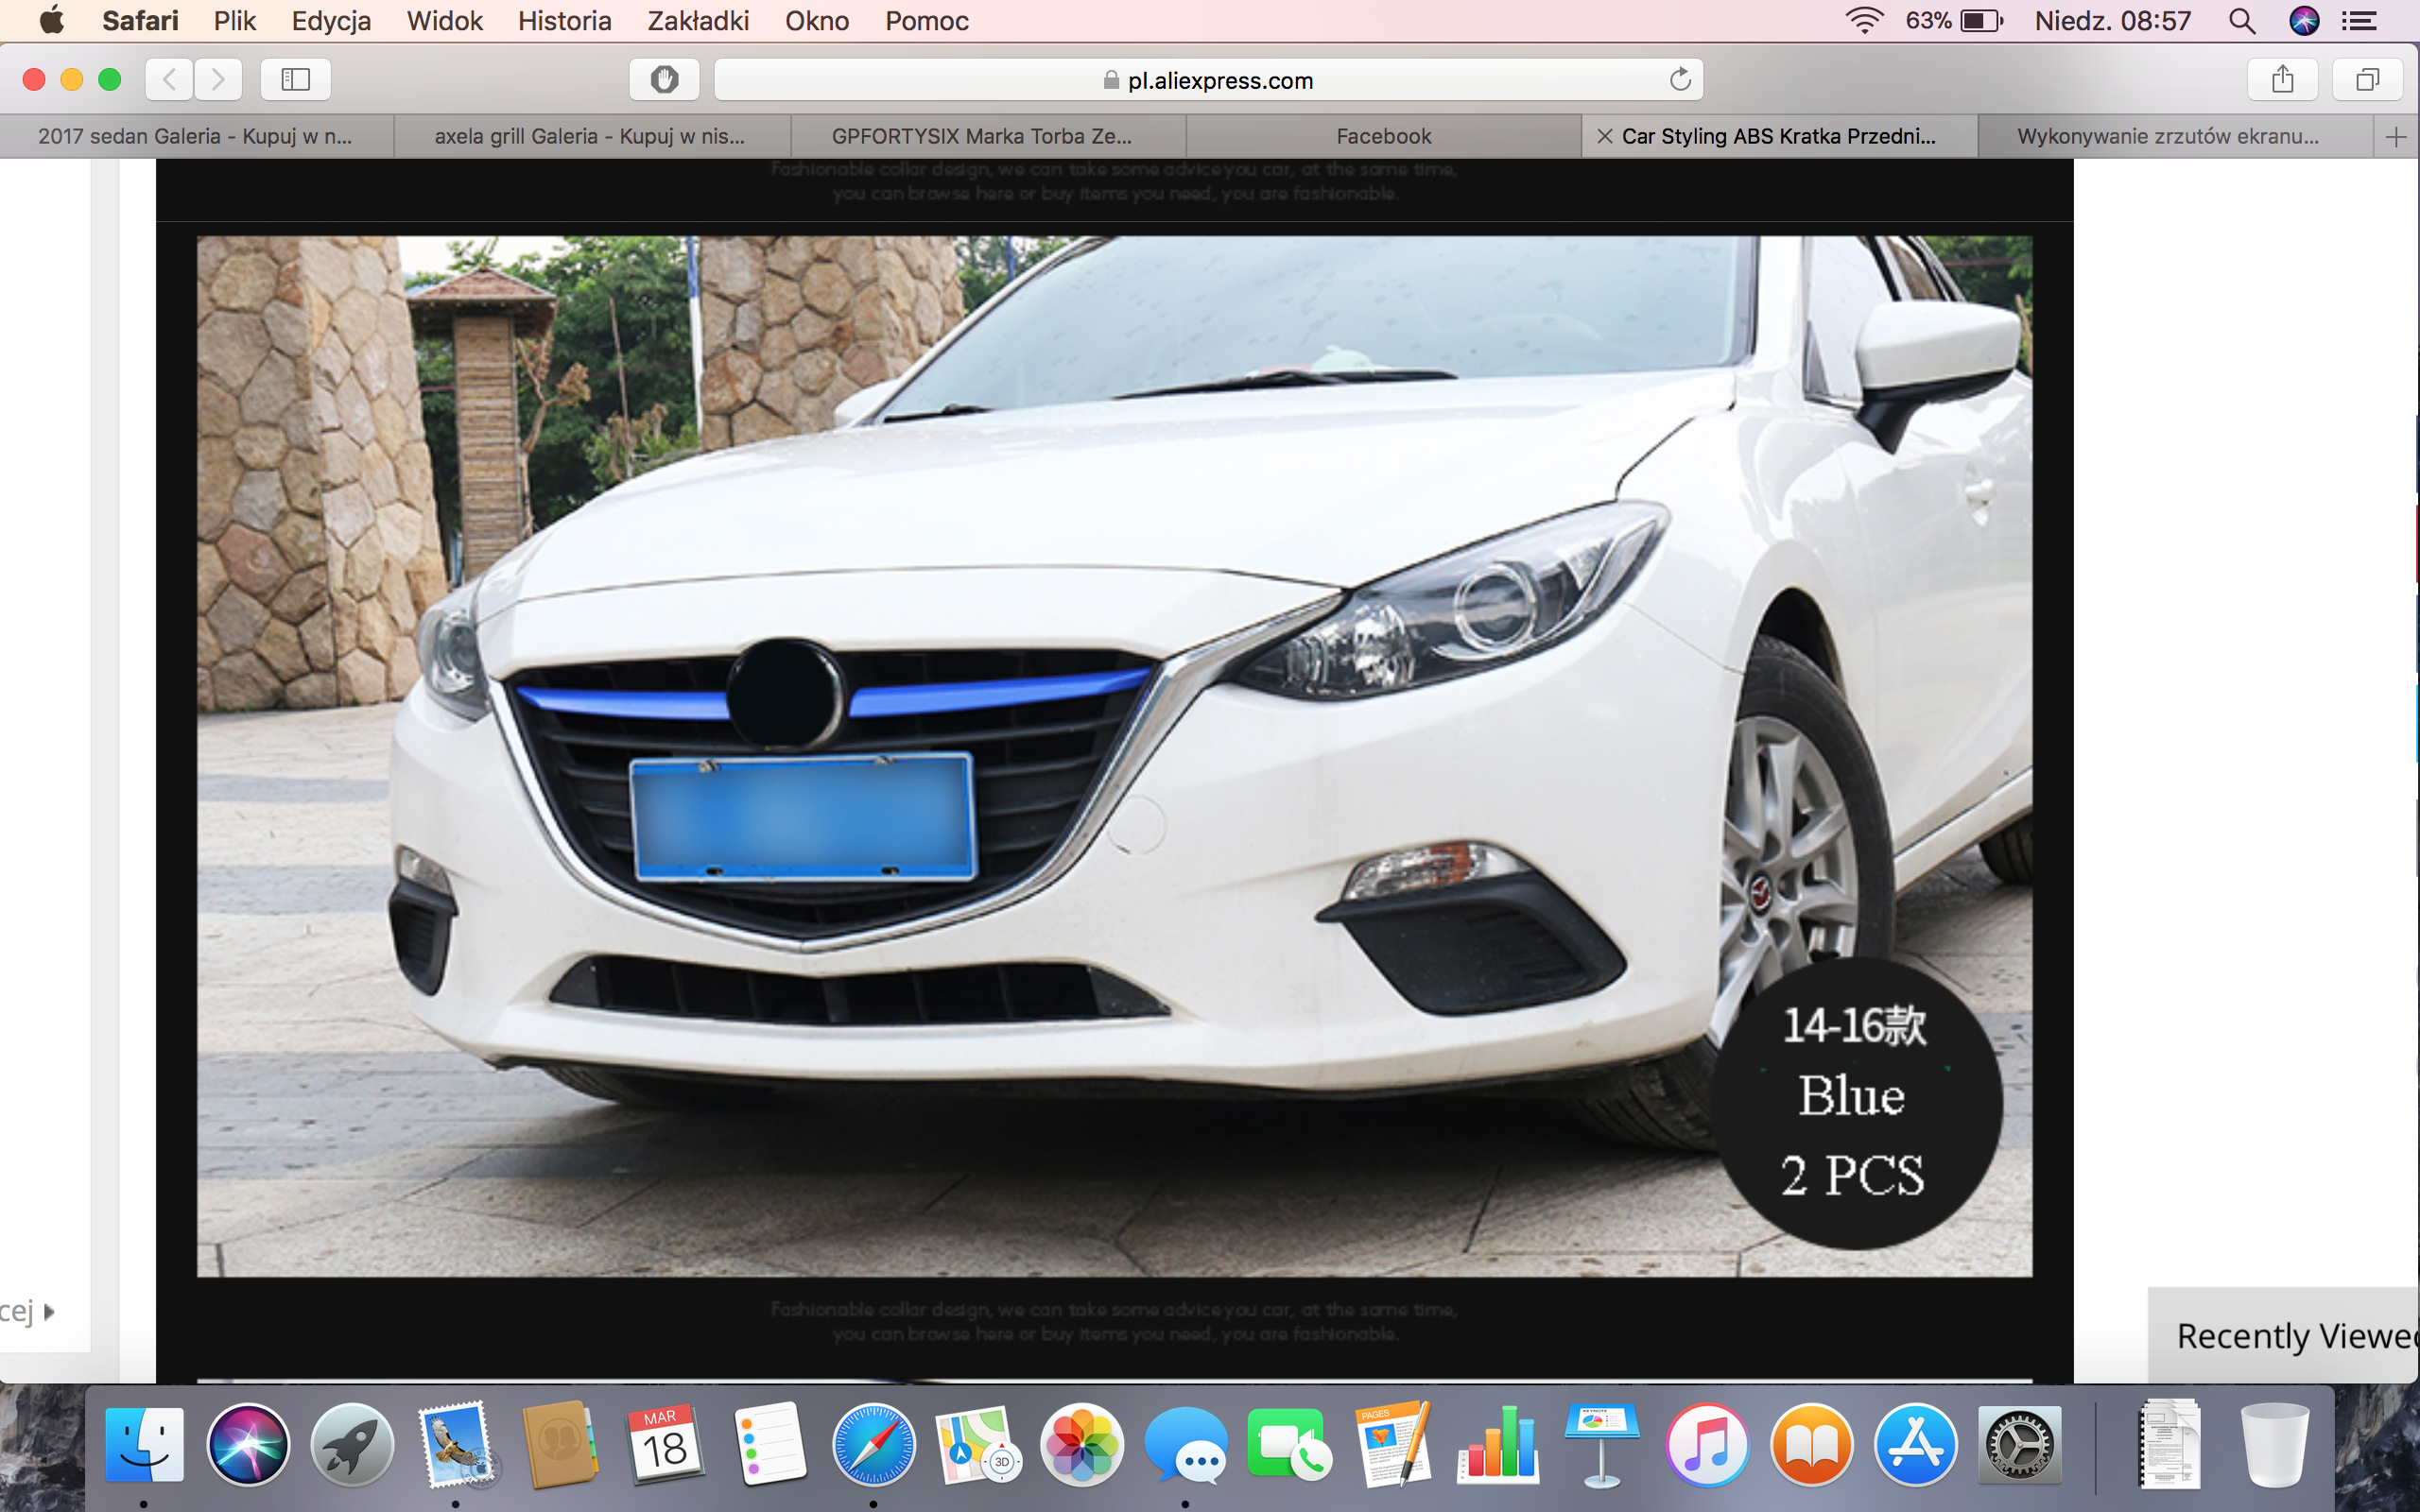
Task: Launch App Store from the Dock
Action: [1914, 1445]
